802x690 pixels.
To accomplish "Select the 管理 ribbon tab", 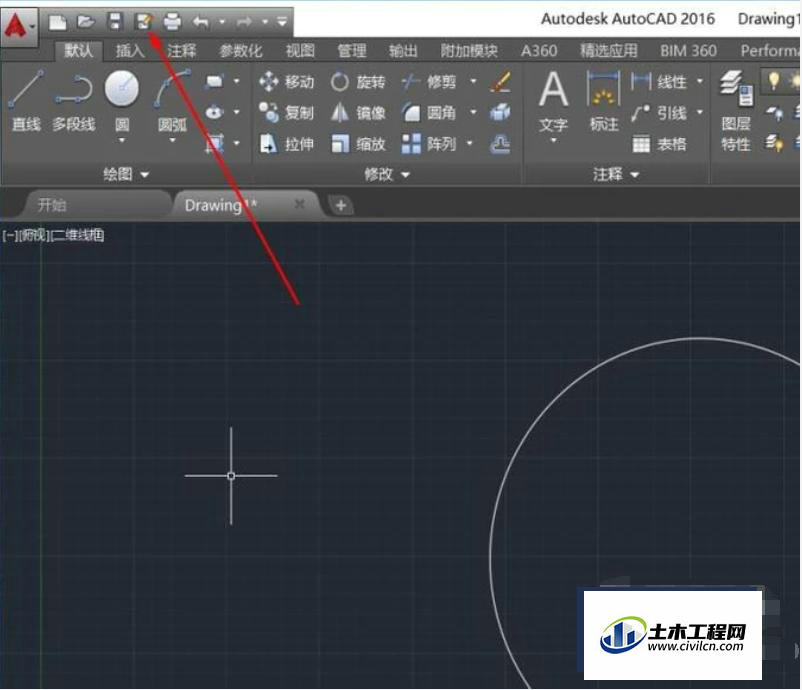I will point(352,51).
